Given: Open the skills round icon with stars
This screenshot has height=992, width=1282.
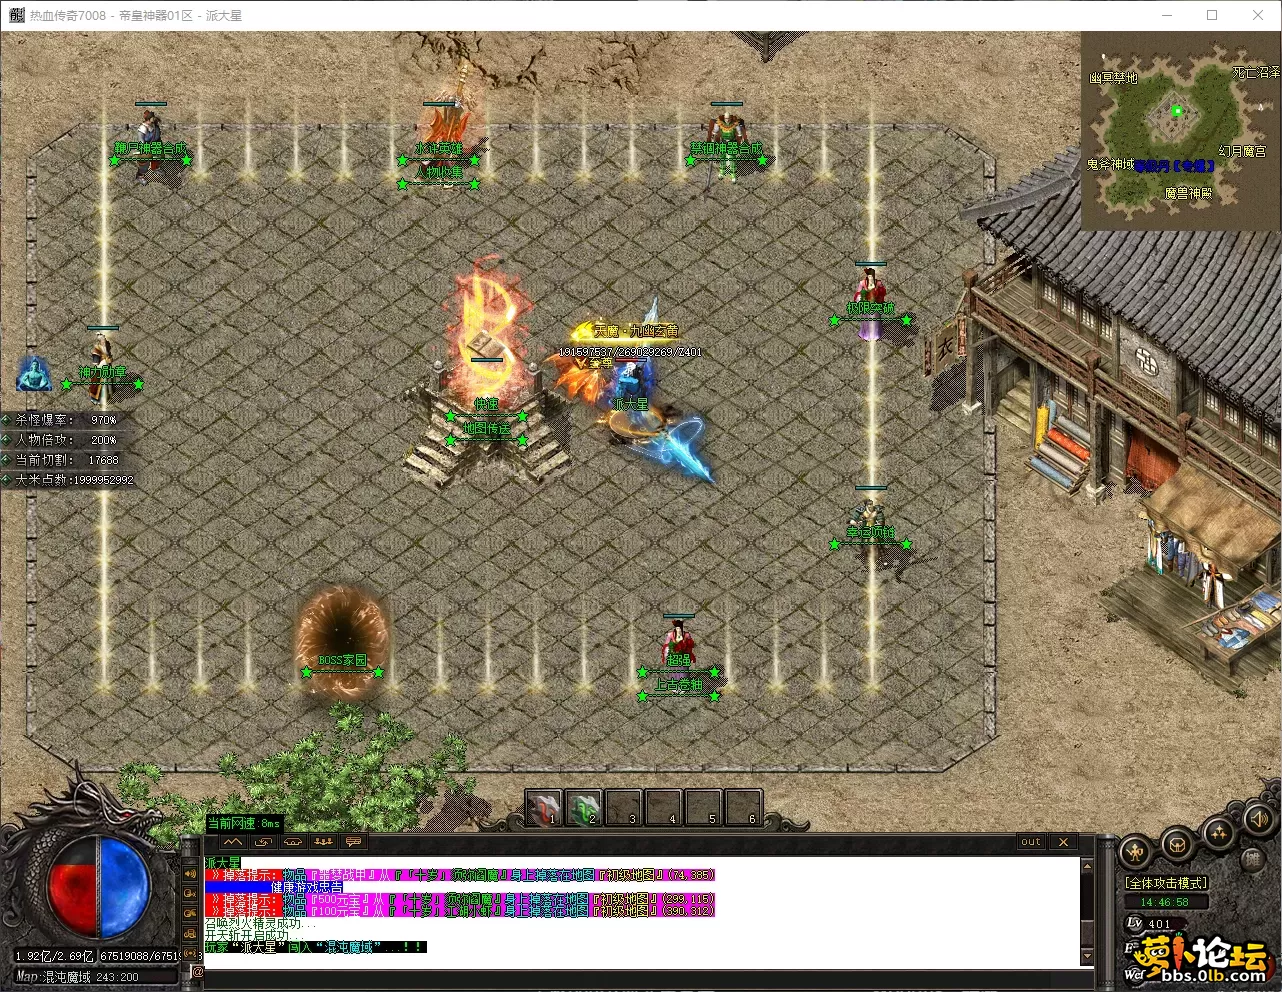Looking at the screenshot, I should [x=1219, y=832].
